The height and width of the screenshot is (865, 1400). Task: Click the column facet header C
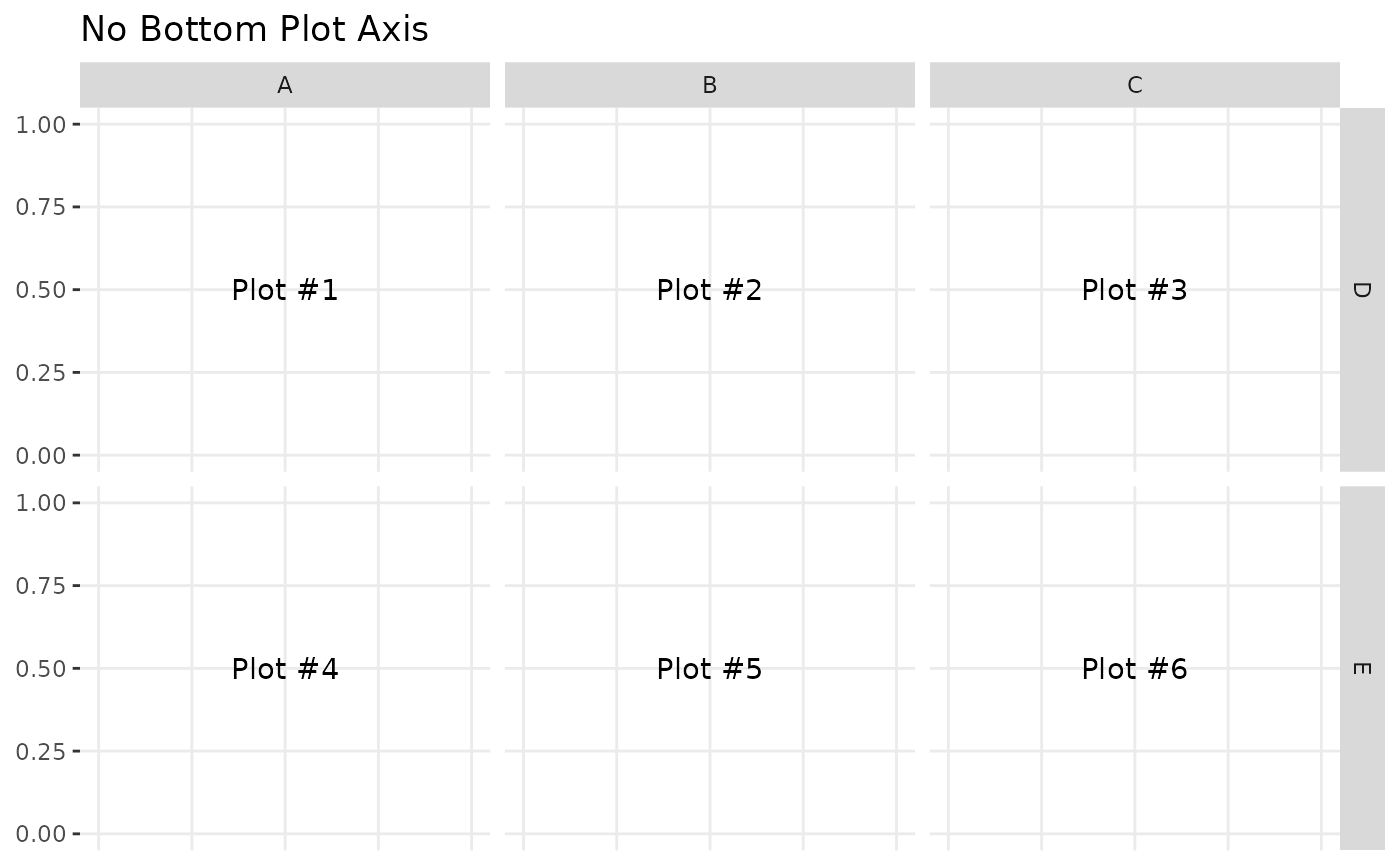1134,85
